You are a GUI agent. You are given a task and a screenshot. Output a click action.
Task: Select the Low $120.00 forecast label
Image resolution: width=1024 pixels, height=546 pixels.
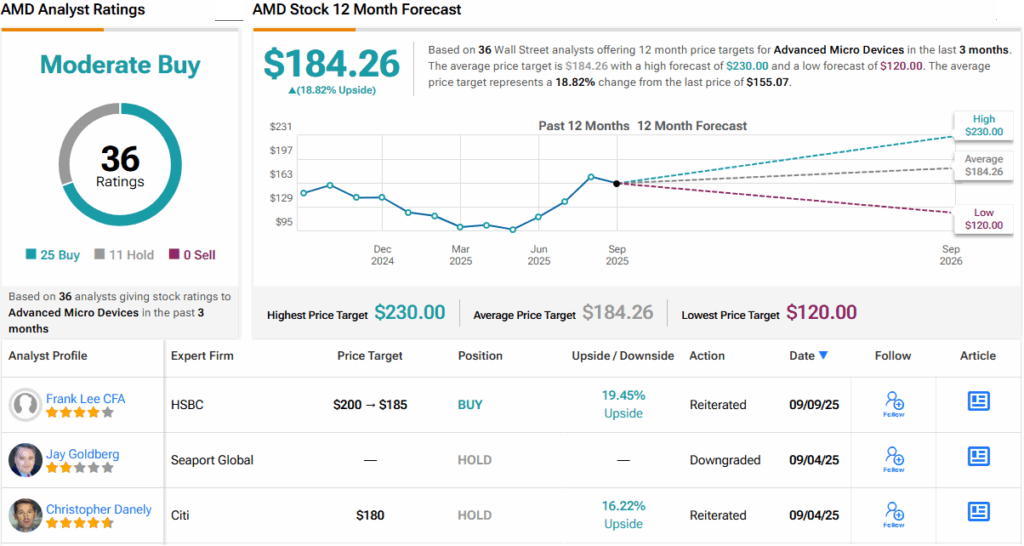coord(983,219)
